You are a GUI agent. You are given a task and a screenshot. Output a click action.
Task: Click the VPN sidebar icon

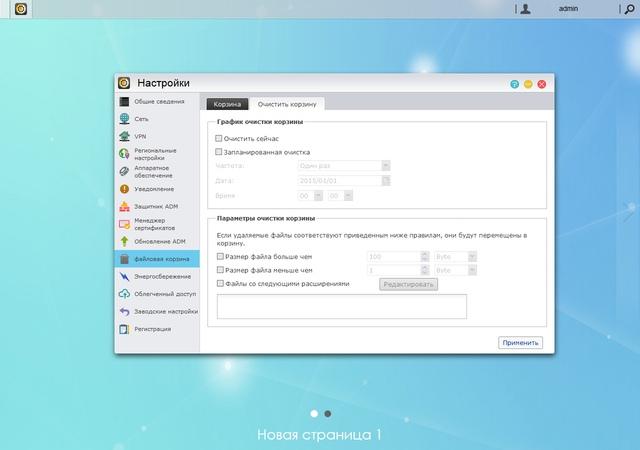click(124, 136)
